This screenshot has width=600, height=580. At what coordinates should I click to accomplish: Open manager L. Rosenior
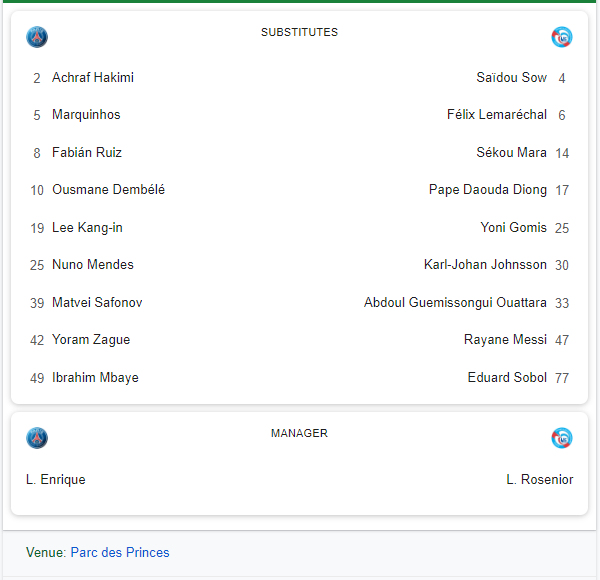pyautogui.click(x=540, y=480)
